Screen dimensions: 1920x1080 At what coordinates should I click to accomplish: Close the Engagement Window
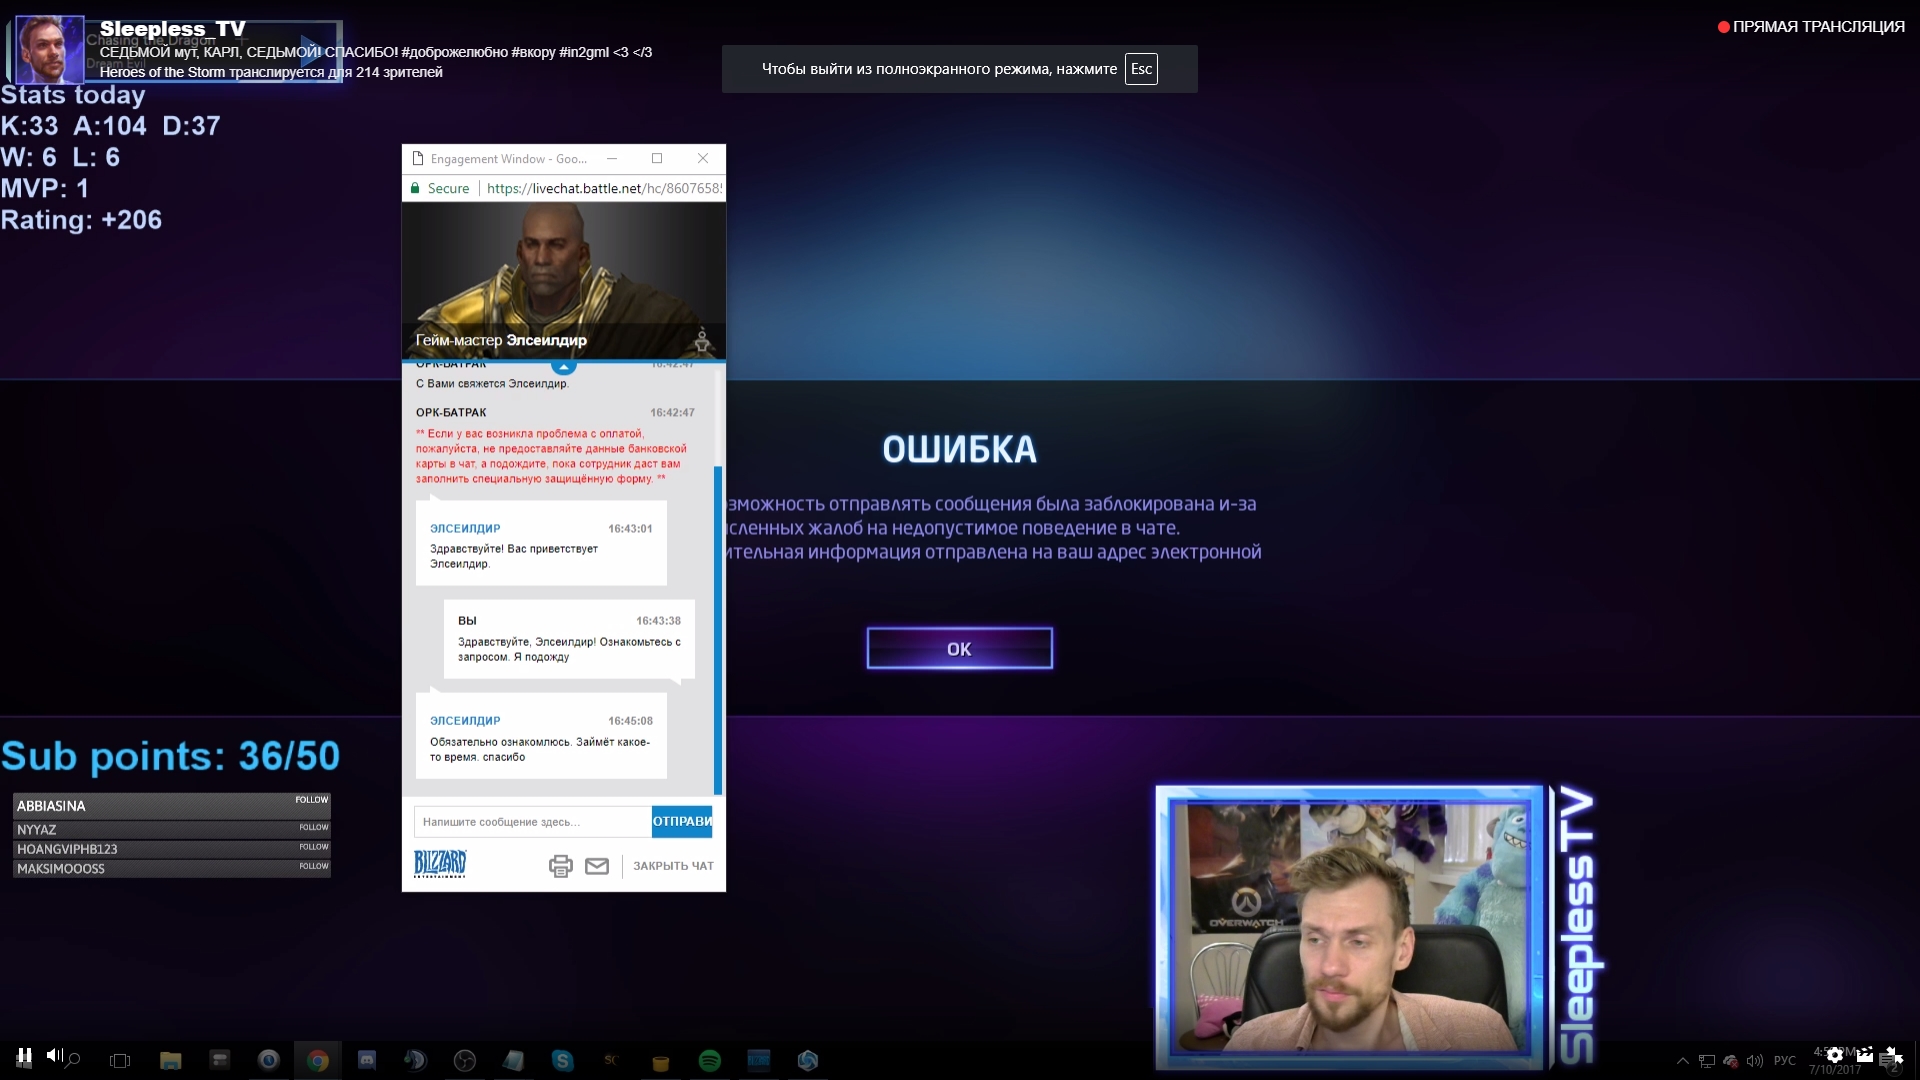pyautogui.click(x=703, y=158)
